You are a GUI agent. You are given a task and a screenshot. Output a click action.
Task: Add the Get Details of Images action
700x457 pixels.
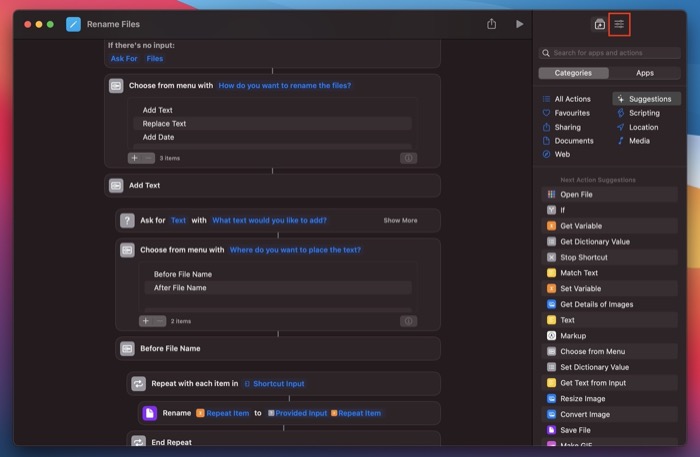pos(610,304)
